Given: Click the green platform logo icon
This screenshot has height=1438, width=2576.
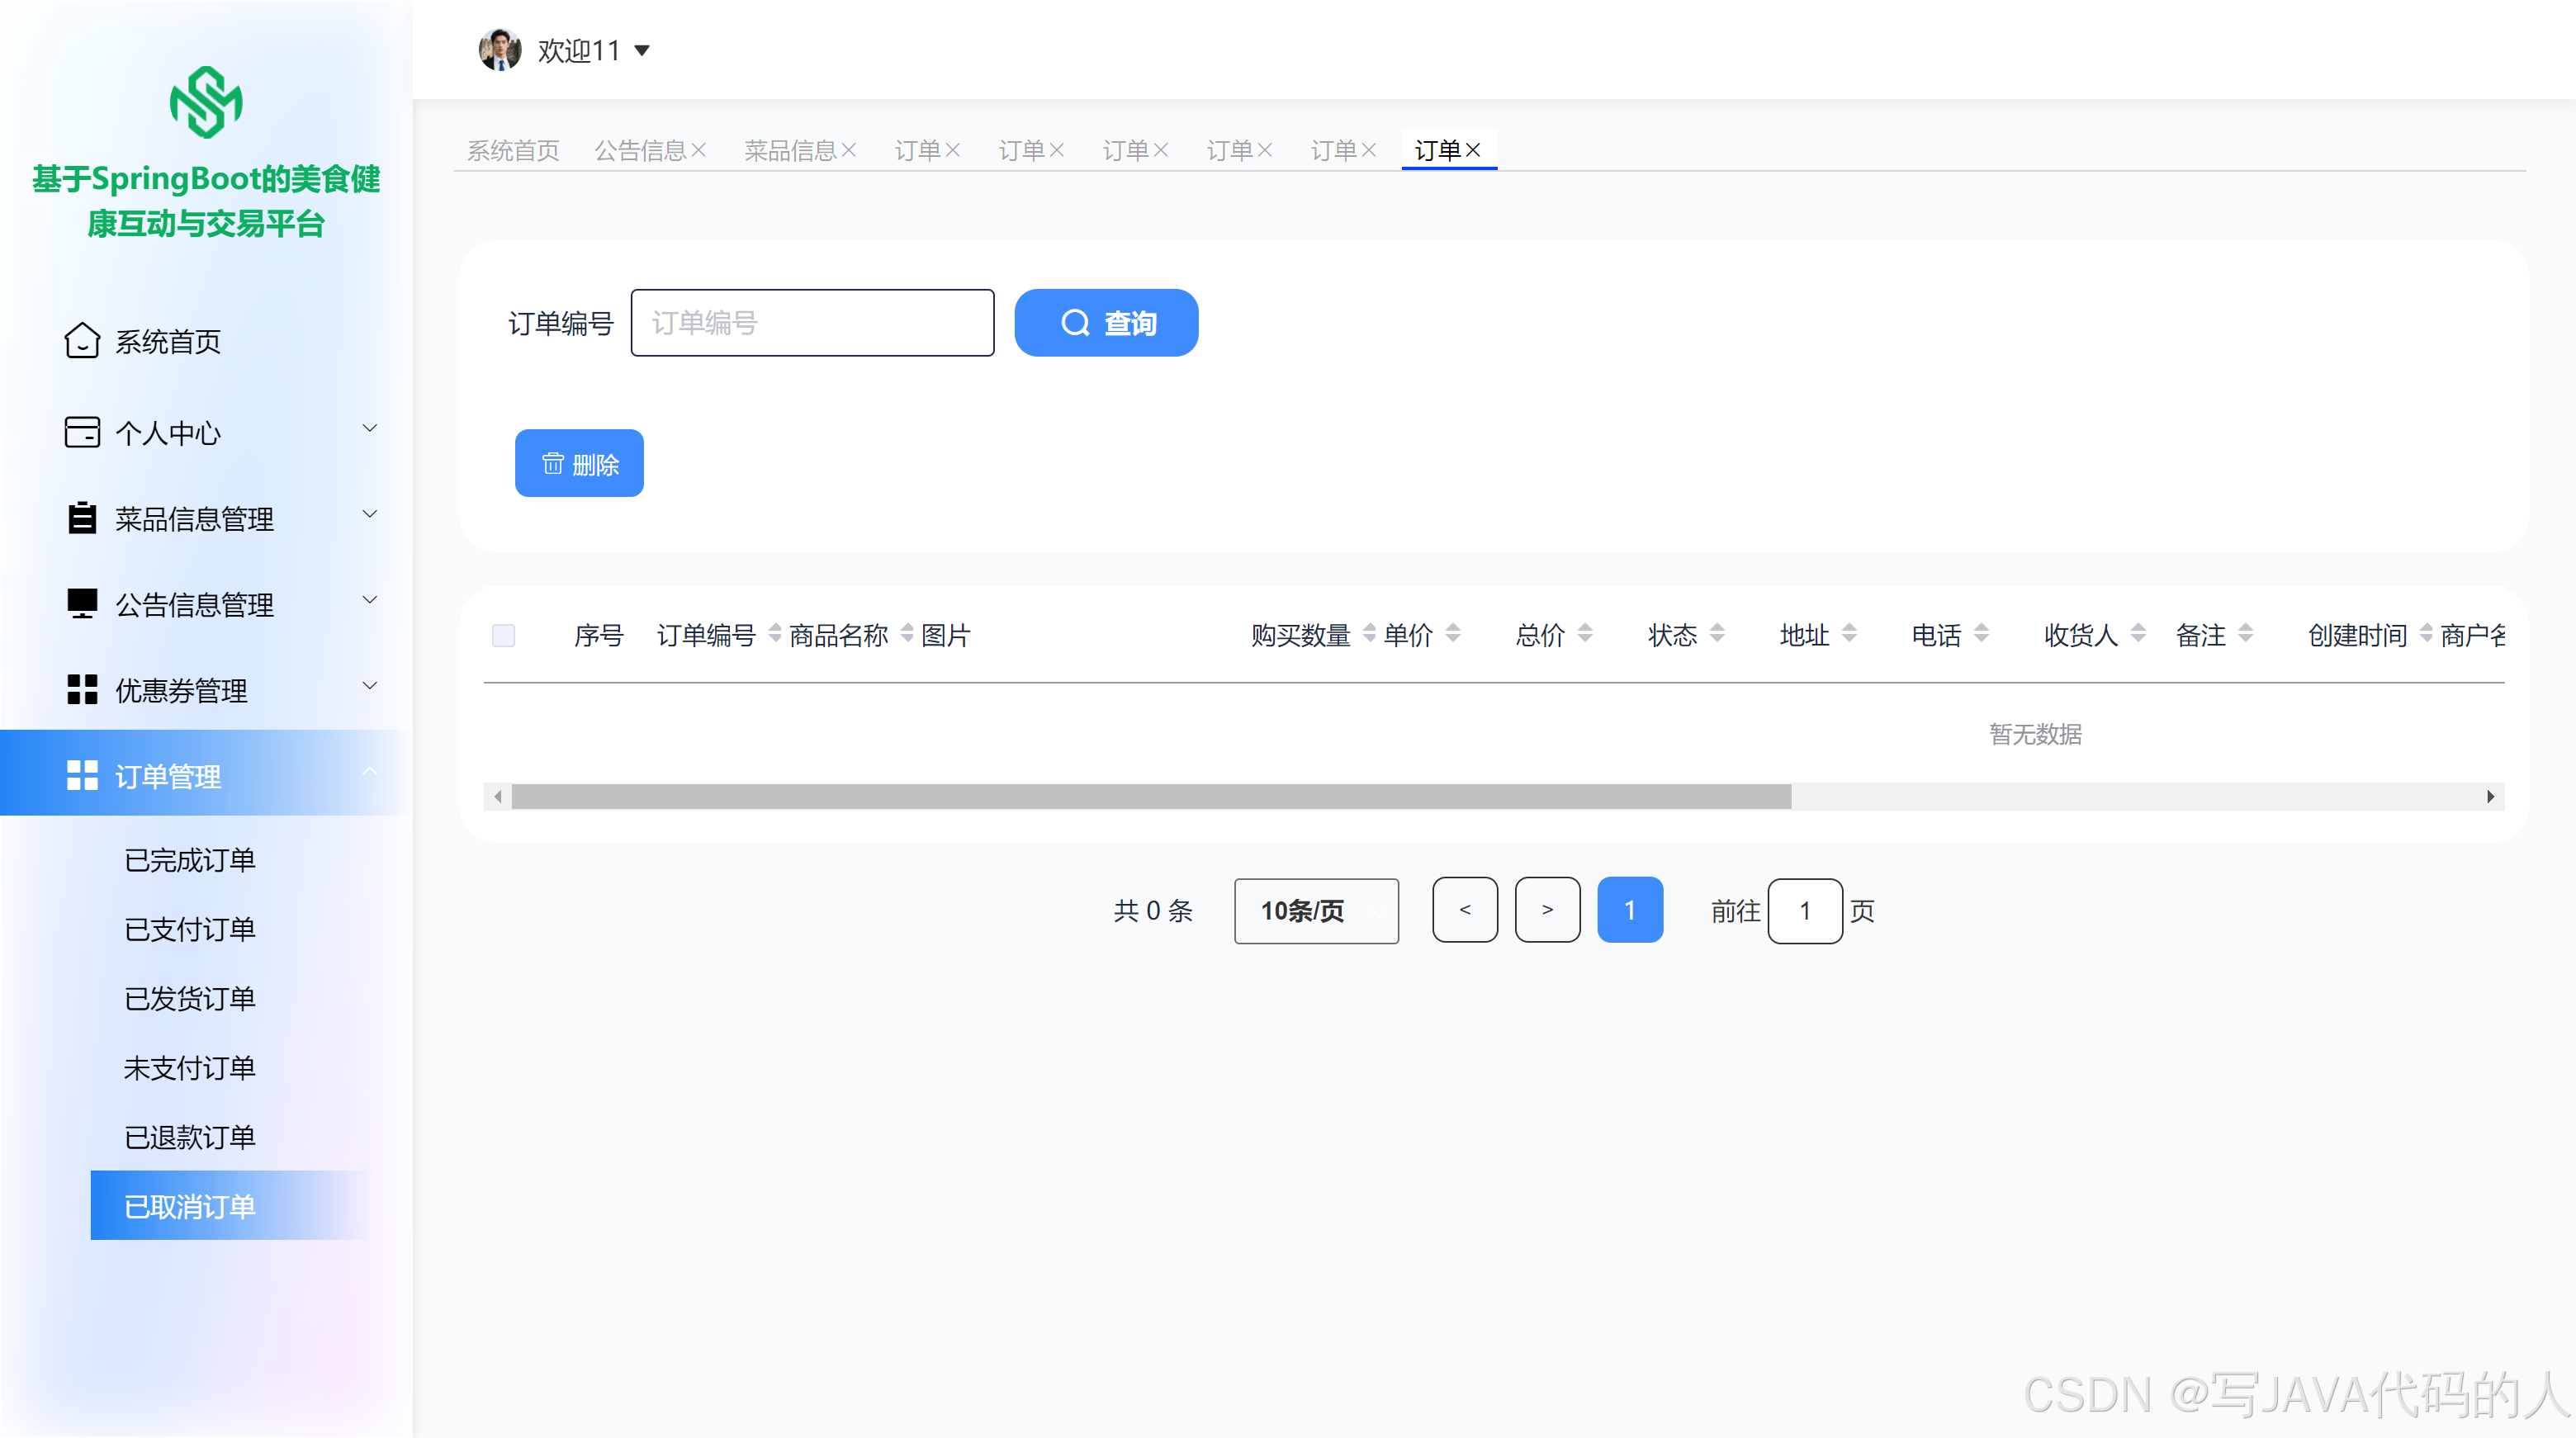Looking at the screenshot, I should (206, 102).
